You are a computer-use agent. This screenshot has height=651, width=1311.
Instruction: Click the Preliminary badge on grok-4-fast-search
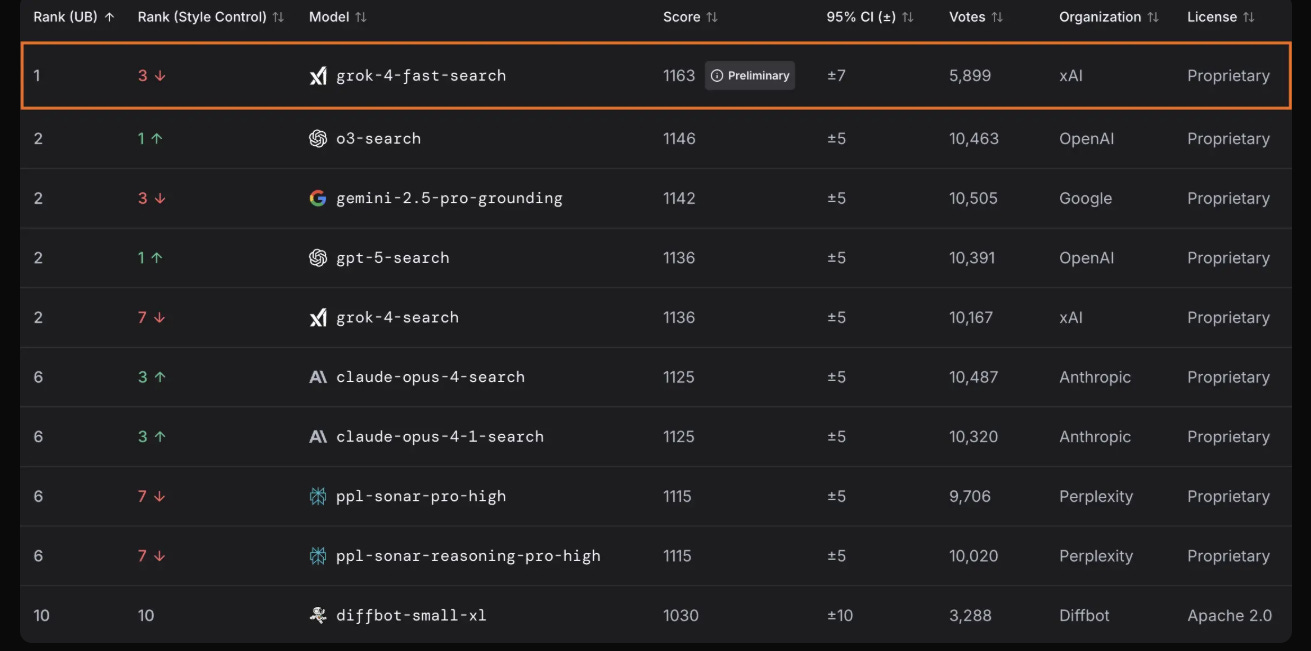pos(750,75)
